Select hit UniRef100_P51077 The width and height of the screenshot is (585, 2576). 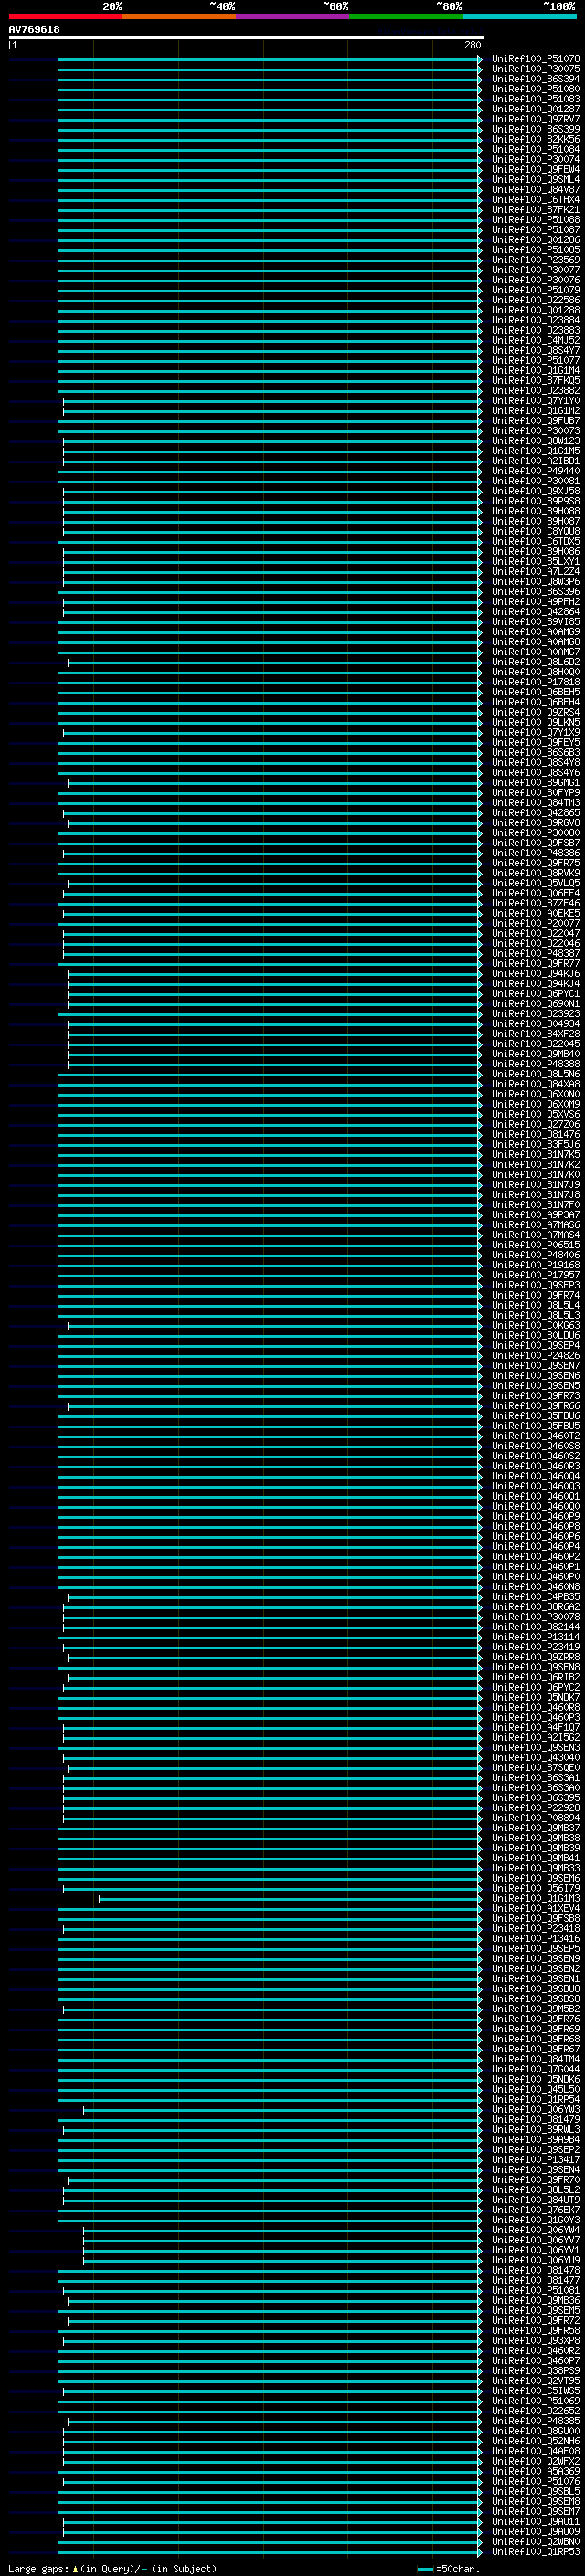pos(535,361)
